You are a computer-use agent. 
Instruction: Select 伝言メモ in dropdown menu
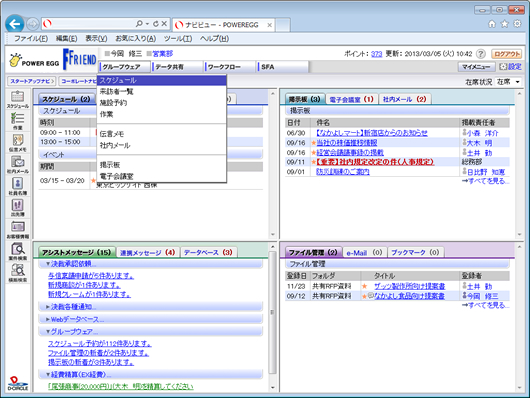pyautogui.click(x=162, y=134)
